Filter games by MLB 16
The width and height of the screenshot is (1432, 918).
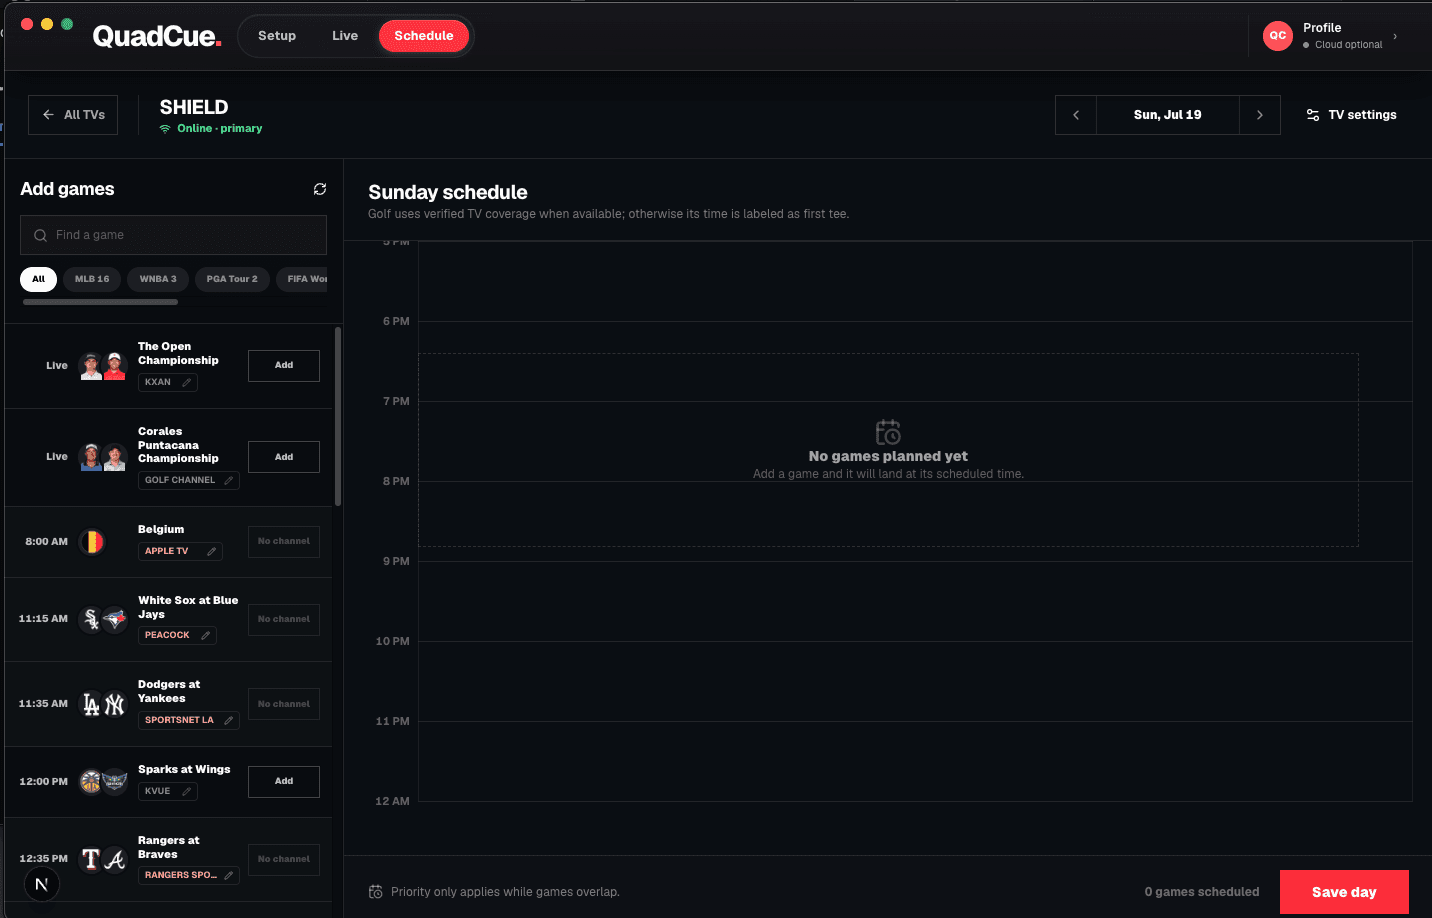tap(92, 279)
